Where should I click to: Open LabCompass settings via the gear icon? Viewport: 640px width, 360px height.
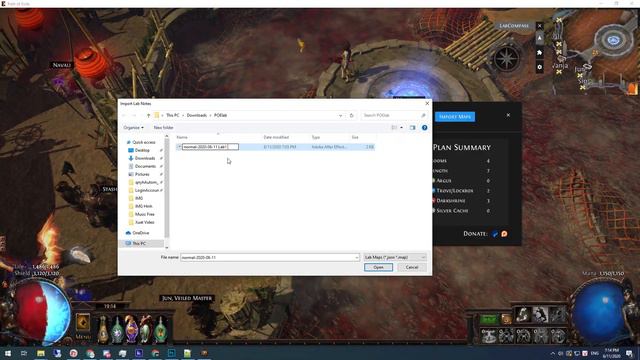(x=540, y=67)
